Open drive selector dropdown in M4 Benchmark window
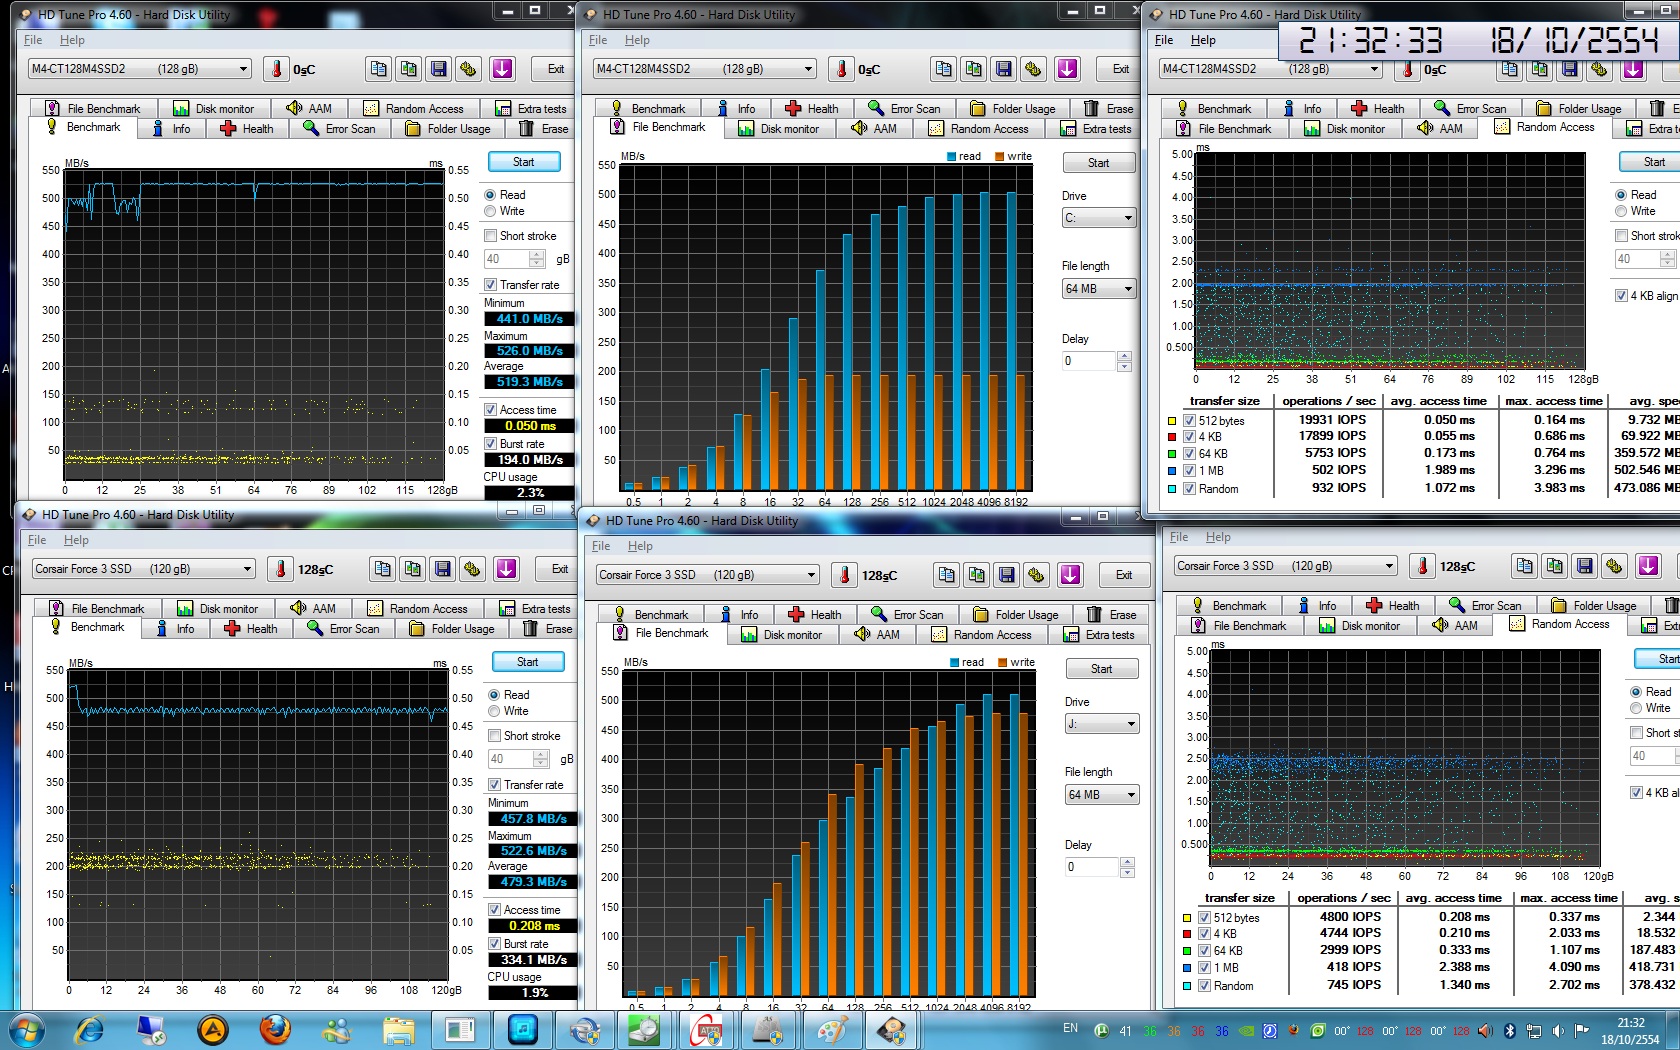The height and width of the screenshot is (1050, 1680). (x=139, y=69)
